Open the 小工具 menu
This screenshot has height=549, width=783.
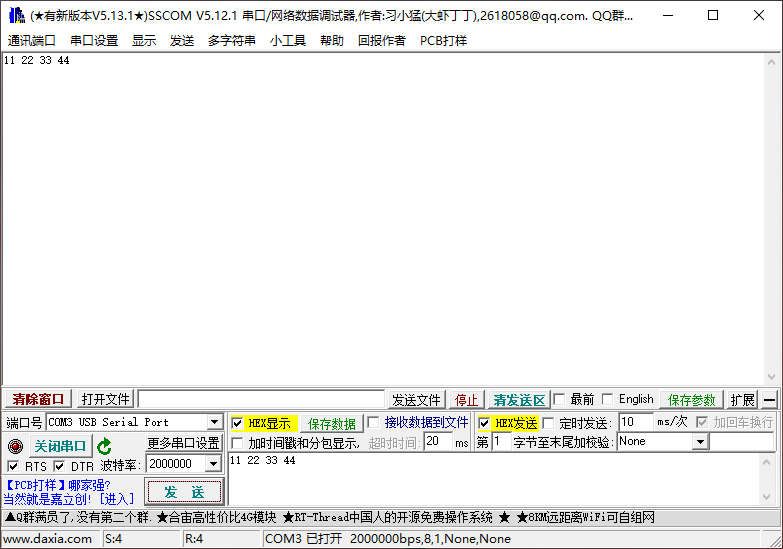click(x=287, y=41)
